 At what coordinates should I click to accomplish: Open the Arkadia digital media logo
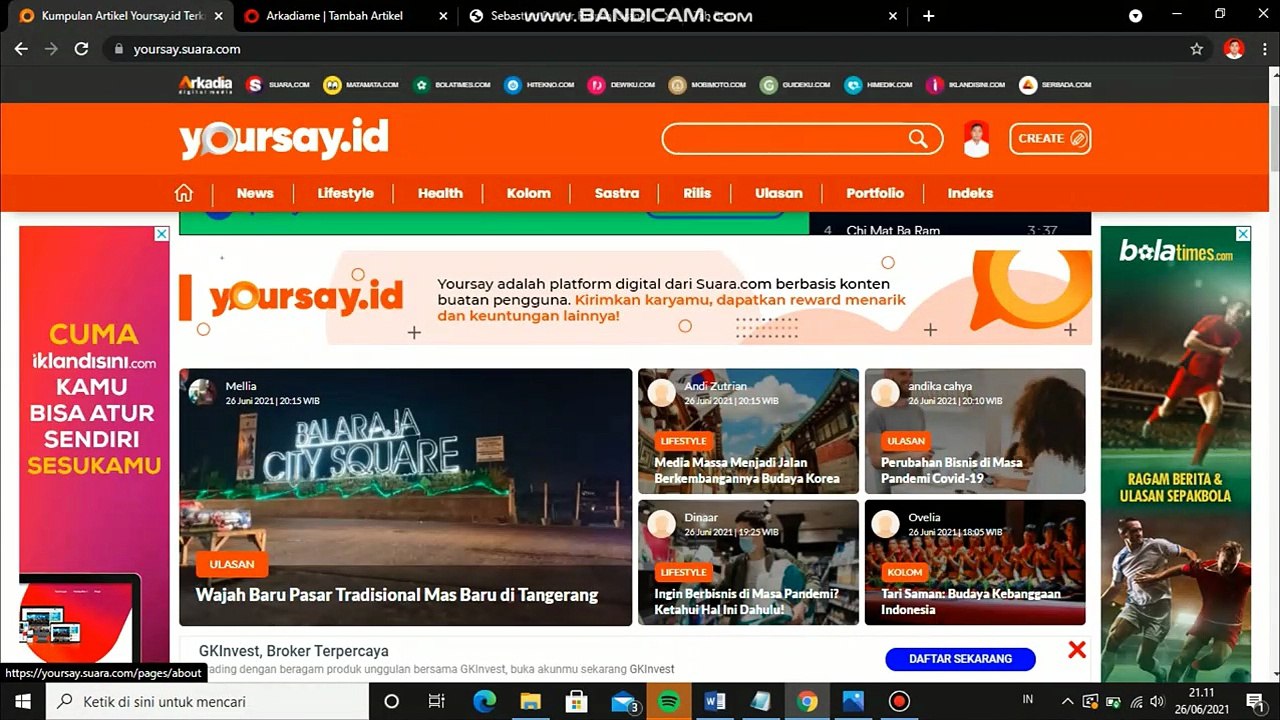tap(205, 85)
